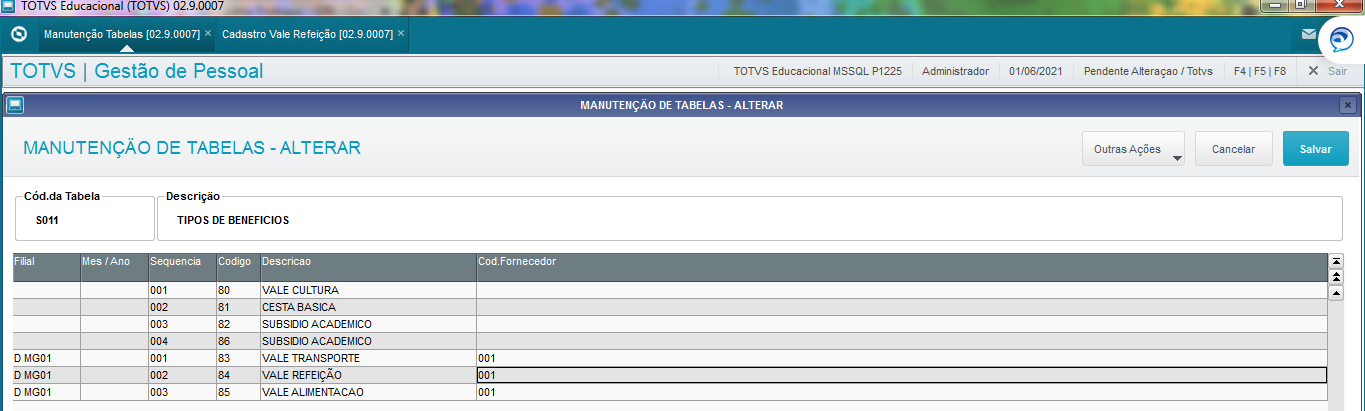The width and height of the screenshot is (1365, 411).
Task: Select the VALE REFEIÇÃO cell
Action: click(x=368, y=376)
